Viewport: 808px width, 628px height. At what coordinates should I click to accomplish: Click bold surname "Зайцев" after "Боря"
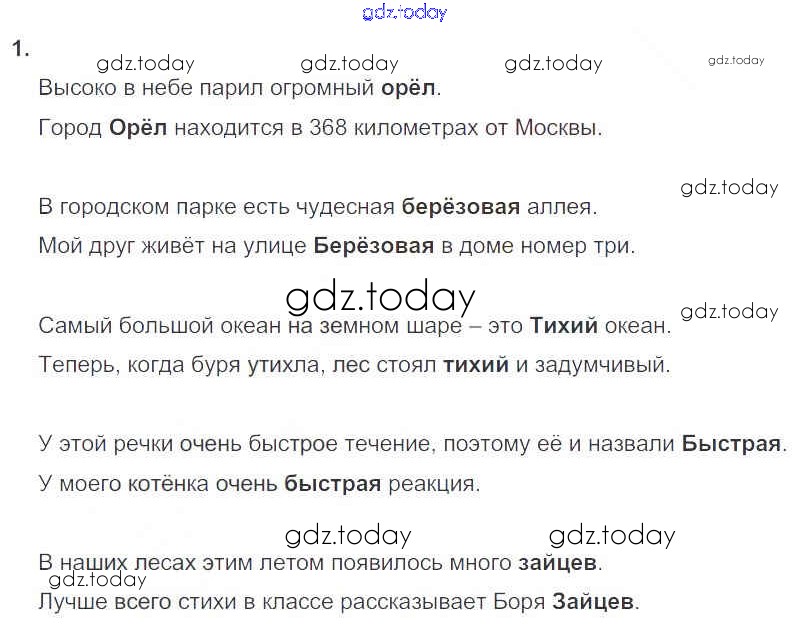(x=593, y=602)
